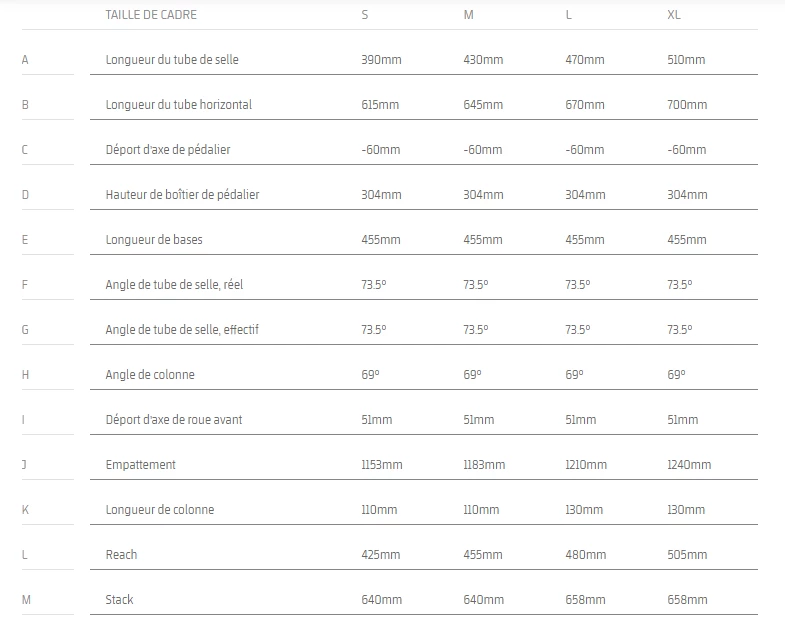Screen dimensions: 785x638
Task: Click the Déport d'axe de pédalier row
Action: click(x=167, y=150)
